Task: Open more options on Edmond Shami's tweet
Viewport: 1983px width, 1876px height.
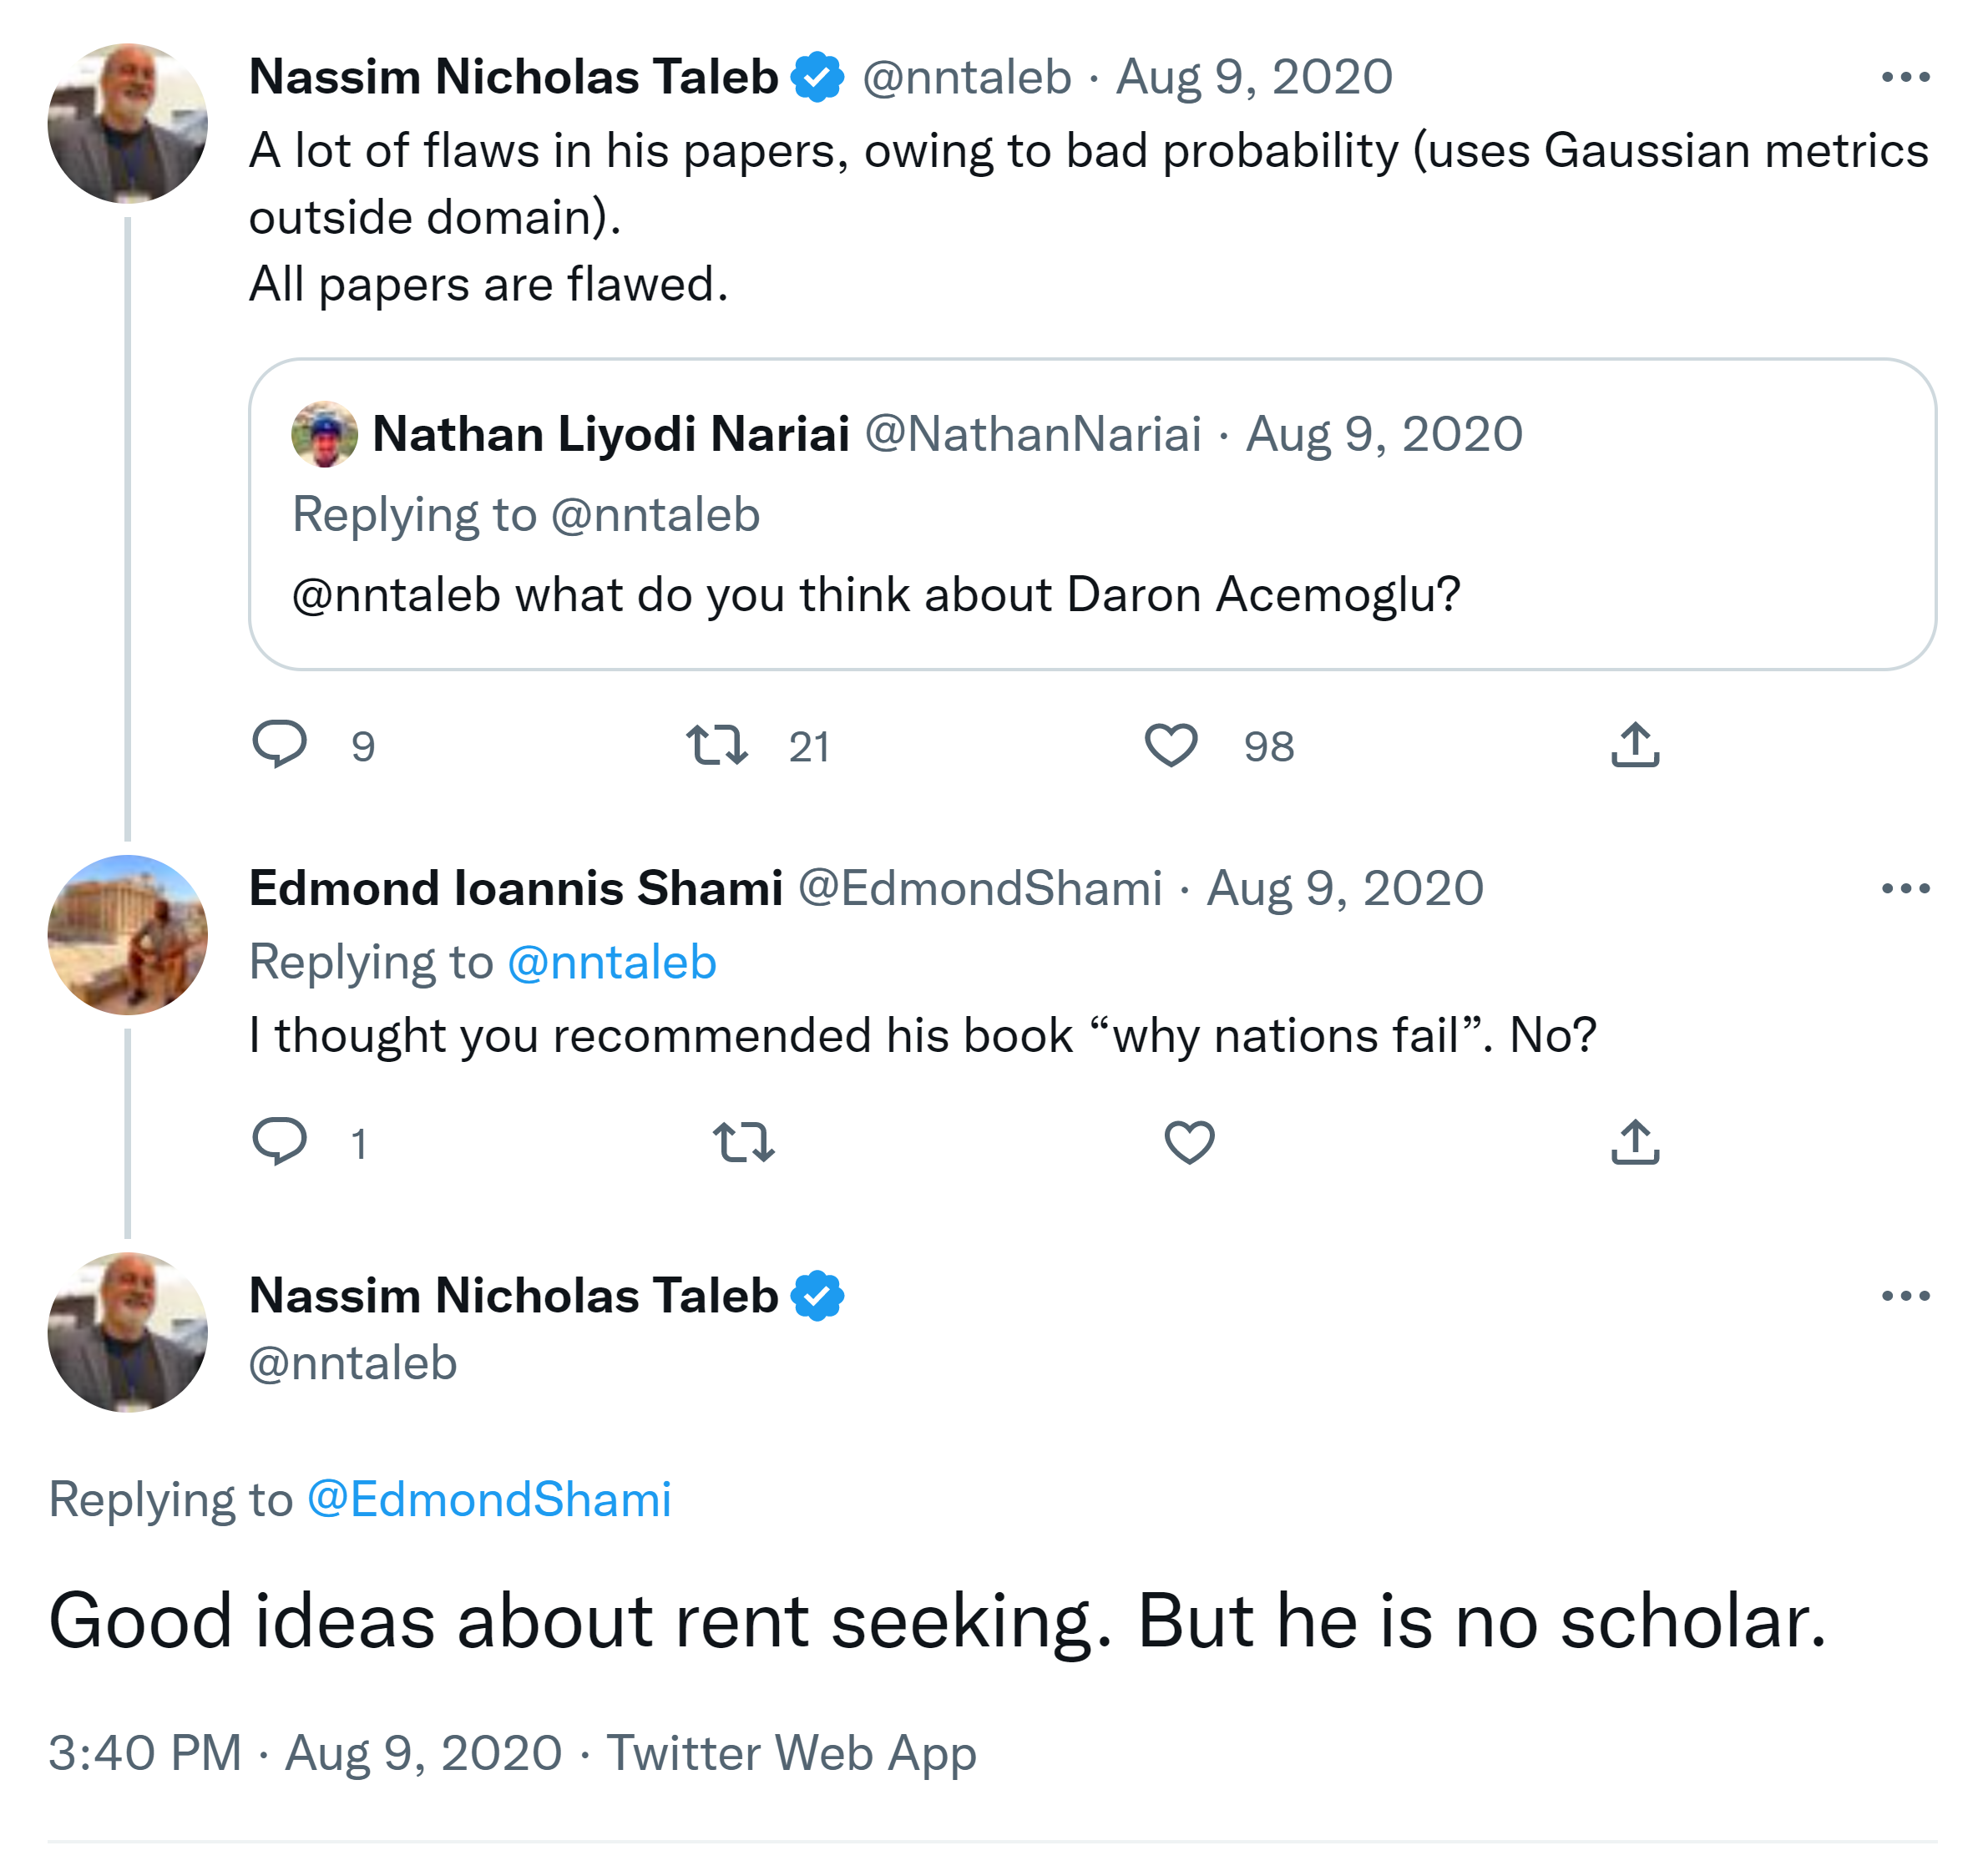Action: tap(1904, 888)
